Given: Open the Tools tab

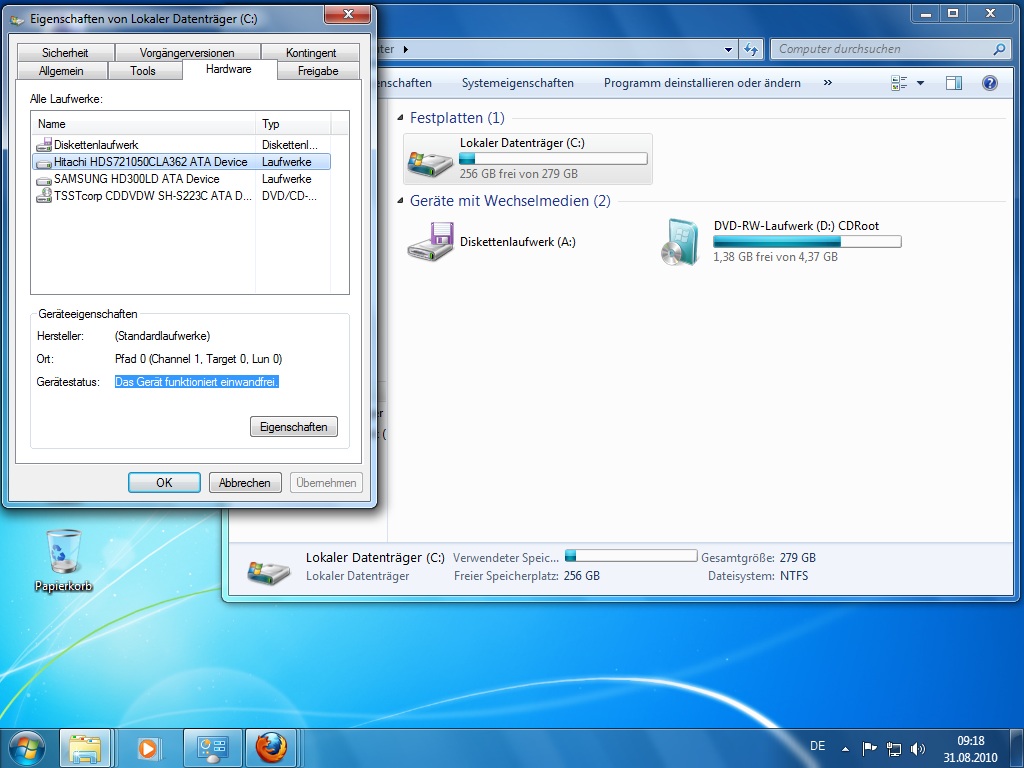Looking at the screenshot, I should pyautogui.click(x=143, y=71).
